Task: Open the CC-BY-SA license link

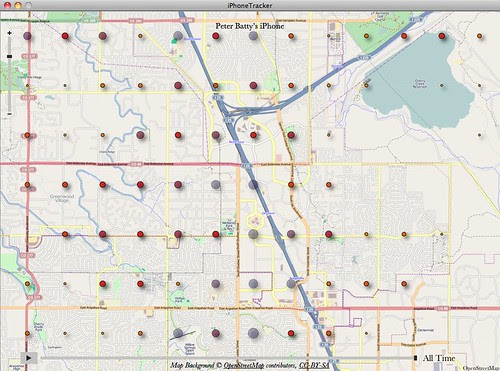Action: (x=314, y=365)
